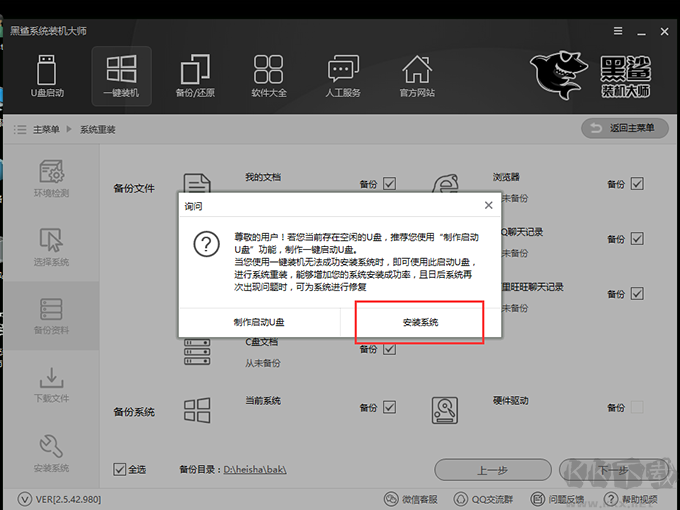This screenshot has height=510, width=680.
Task: Select the 环境检测 step in the sidebar
Action: pos(51,178)
